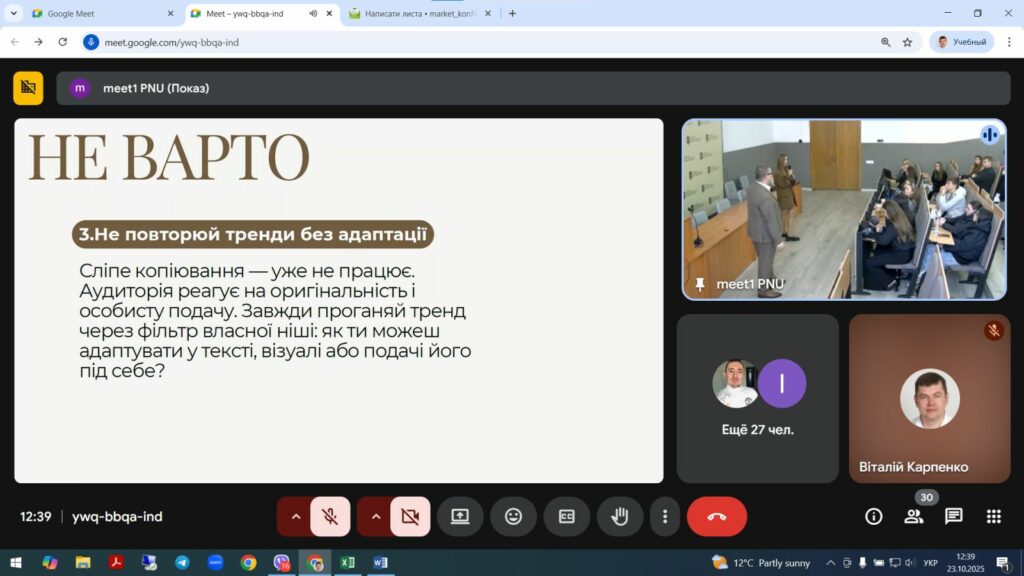Open more options three-dot menu
This screenshot has width=1024, height=576.
(x=664, y=516)
